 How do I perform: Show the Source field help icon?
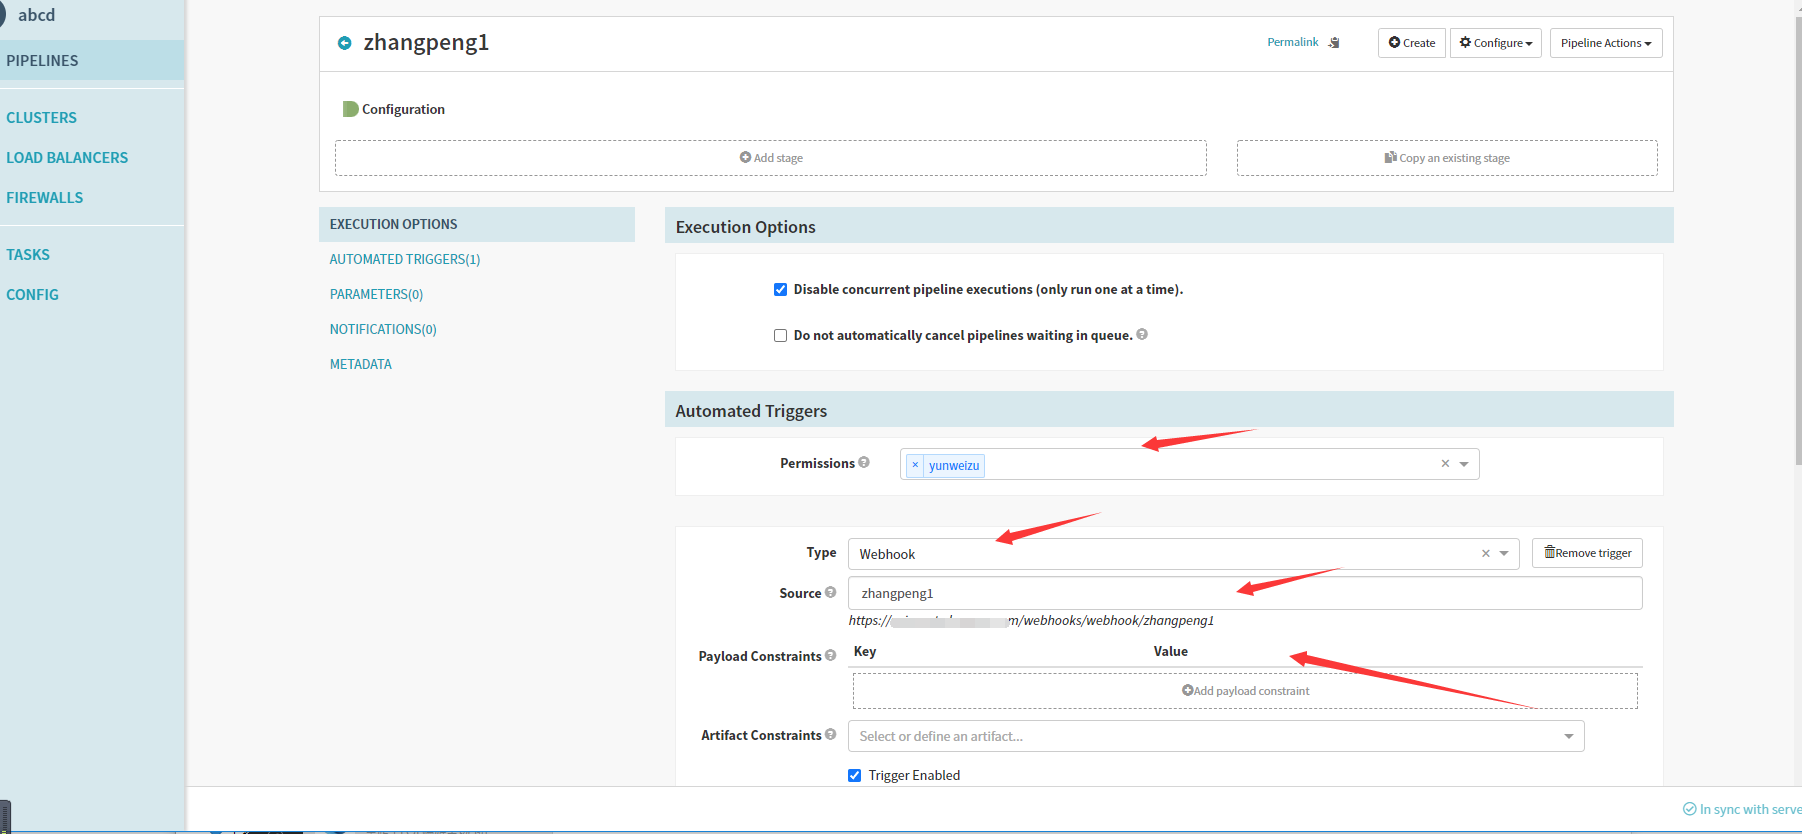click(830, 592)
